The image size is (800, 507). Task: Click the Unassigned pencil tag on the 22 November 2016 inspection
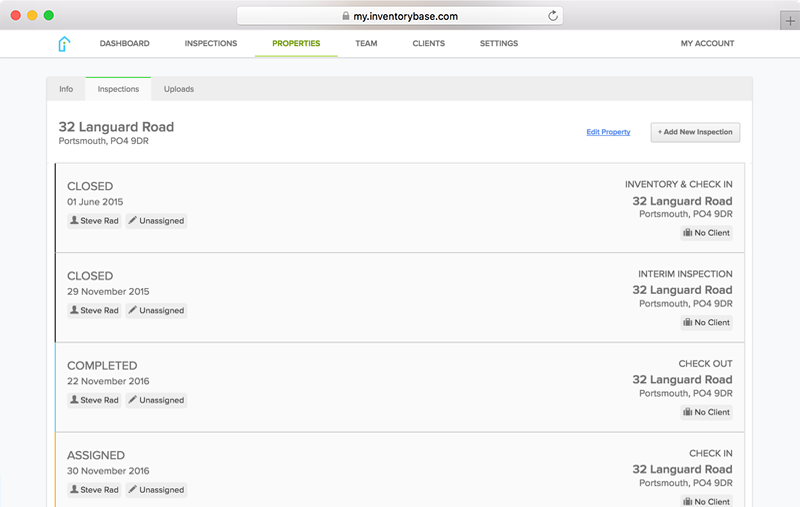coord(156,400)
